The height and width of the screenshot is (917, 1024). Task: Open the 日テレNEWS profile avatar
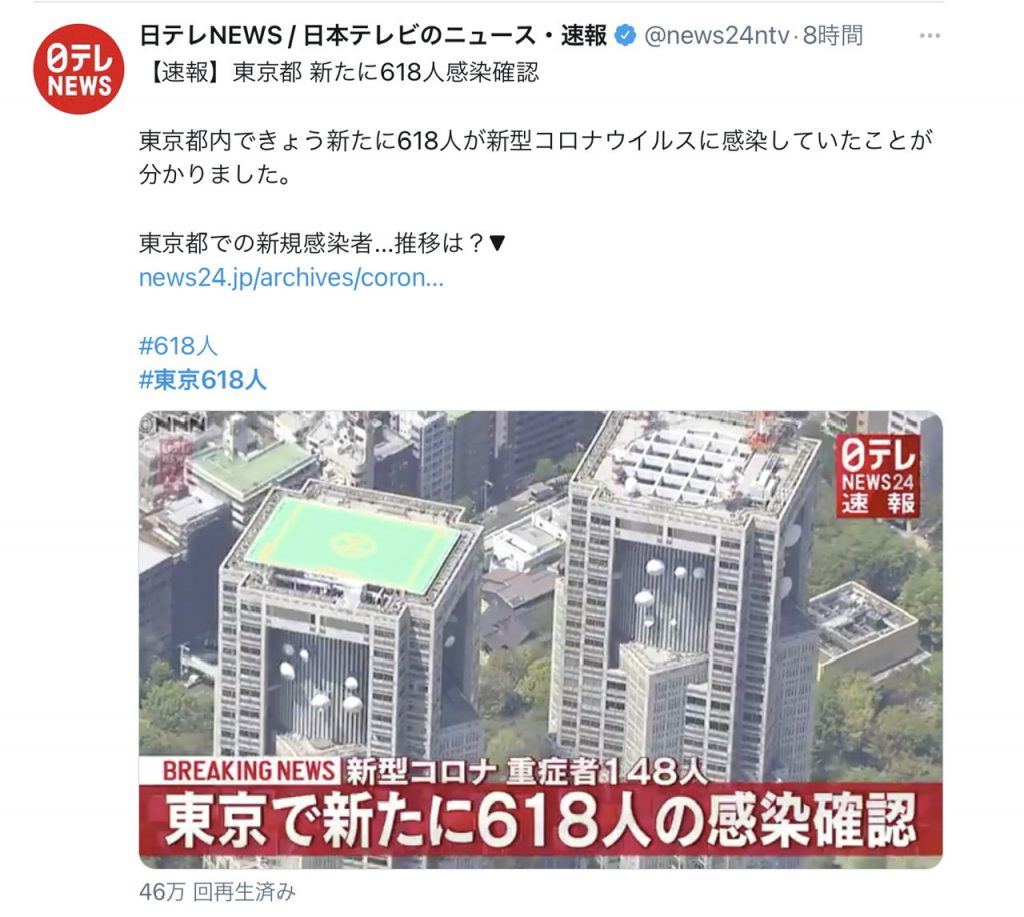[x=78, y=69]
